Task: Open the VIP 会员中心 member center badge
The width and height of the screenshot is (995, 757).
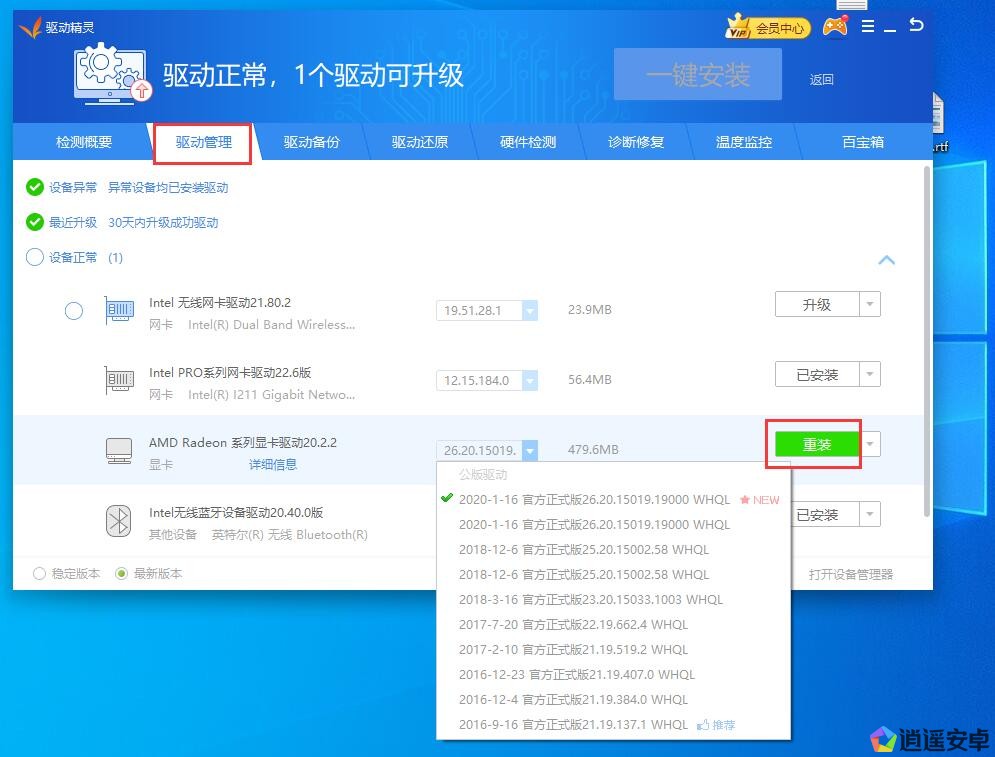Action: pyautogui.click(x=767, y=27)
